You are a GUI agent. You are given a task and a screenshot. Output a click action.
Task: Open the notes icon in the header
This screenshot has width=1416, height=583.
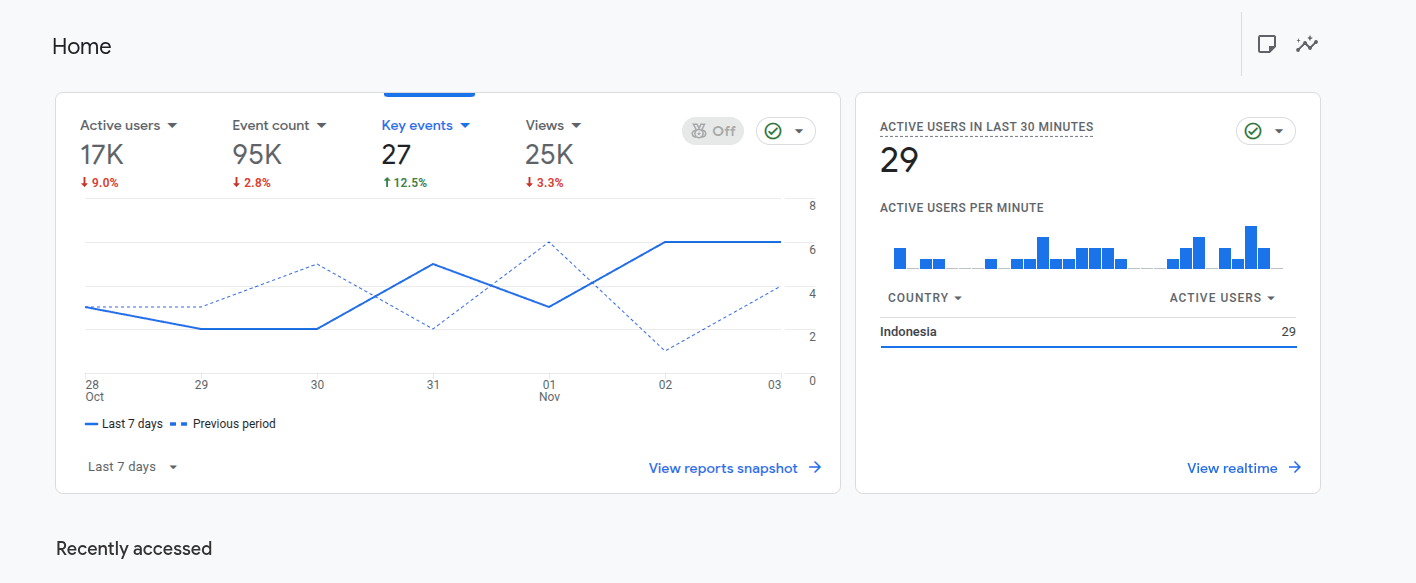pos(1266,44)
